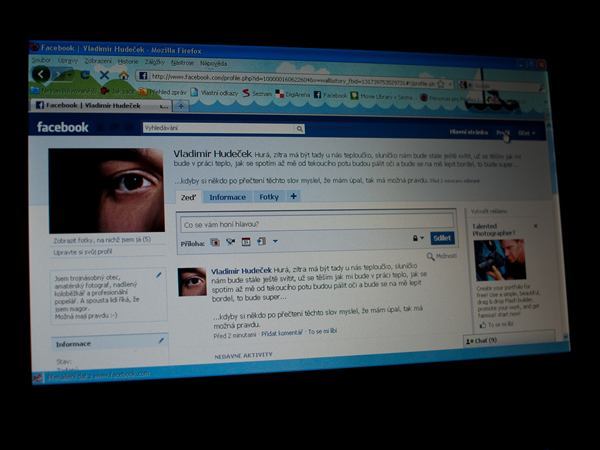Viewport: 600px width, 450px height.
Task: Bookmark this page with the star icon
Action: coord(441,83)
